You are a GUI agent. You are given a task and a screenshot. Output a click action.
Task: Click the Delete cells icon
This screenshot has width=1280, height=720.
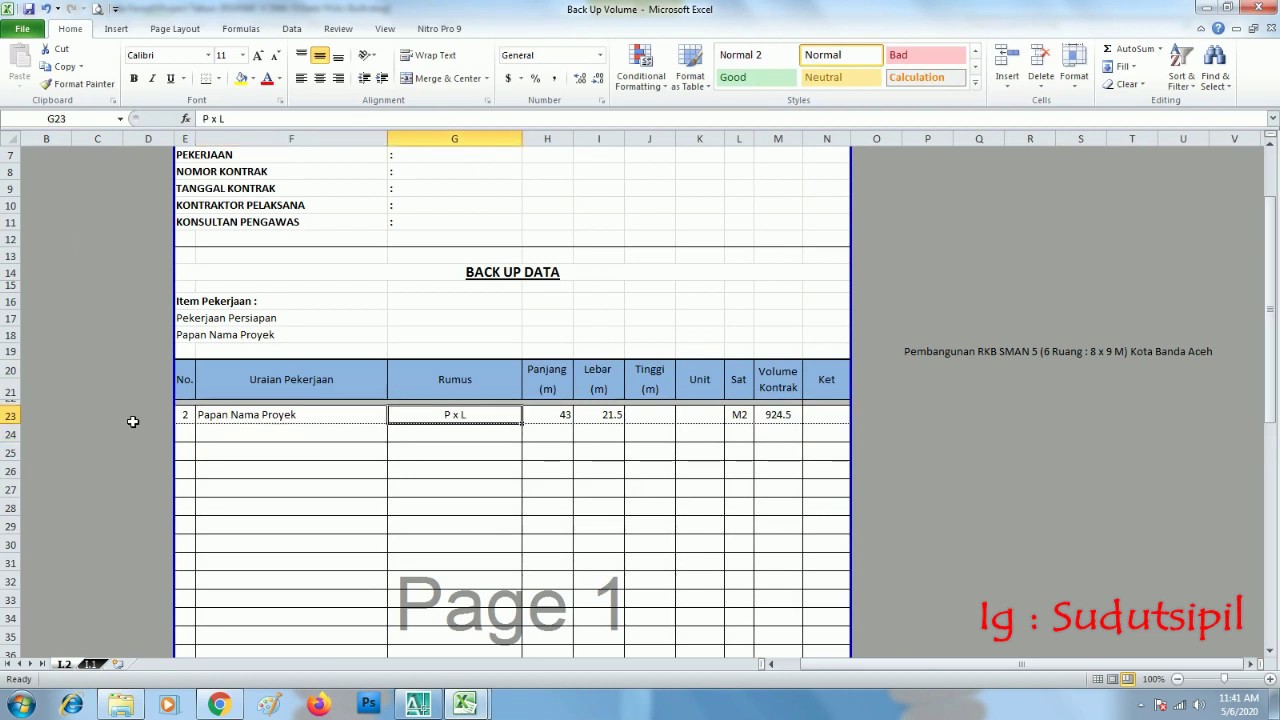(1041, 56)
